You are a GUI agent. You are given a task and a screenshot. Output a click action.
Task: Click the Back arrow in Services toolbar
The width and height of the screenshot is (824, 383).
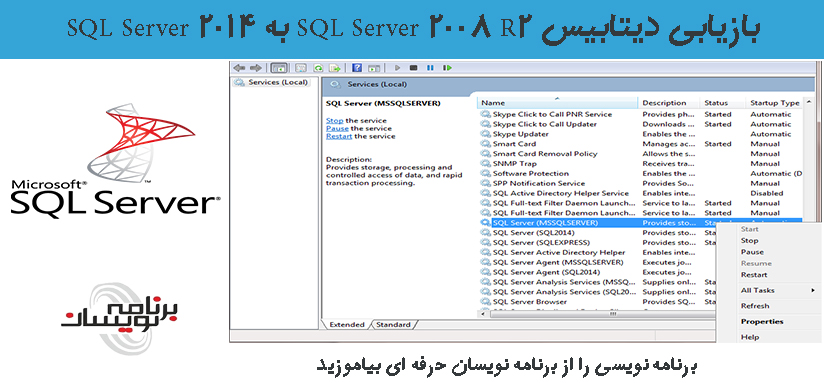click(x=240, y=68)
